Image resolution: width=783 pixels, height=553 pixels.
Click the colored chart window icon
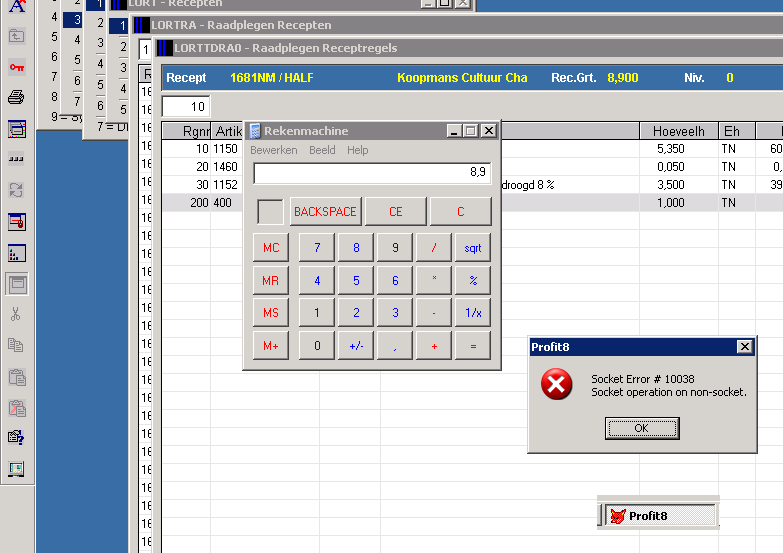[x=16, y=253]
